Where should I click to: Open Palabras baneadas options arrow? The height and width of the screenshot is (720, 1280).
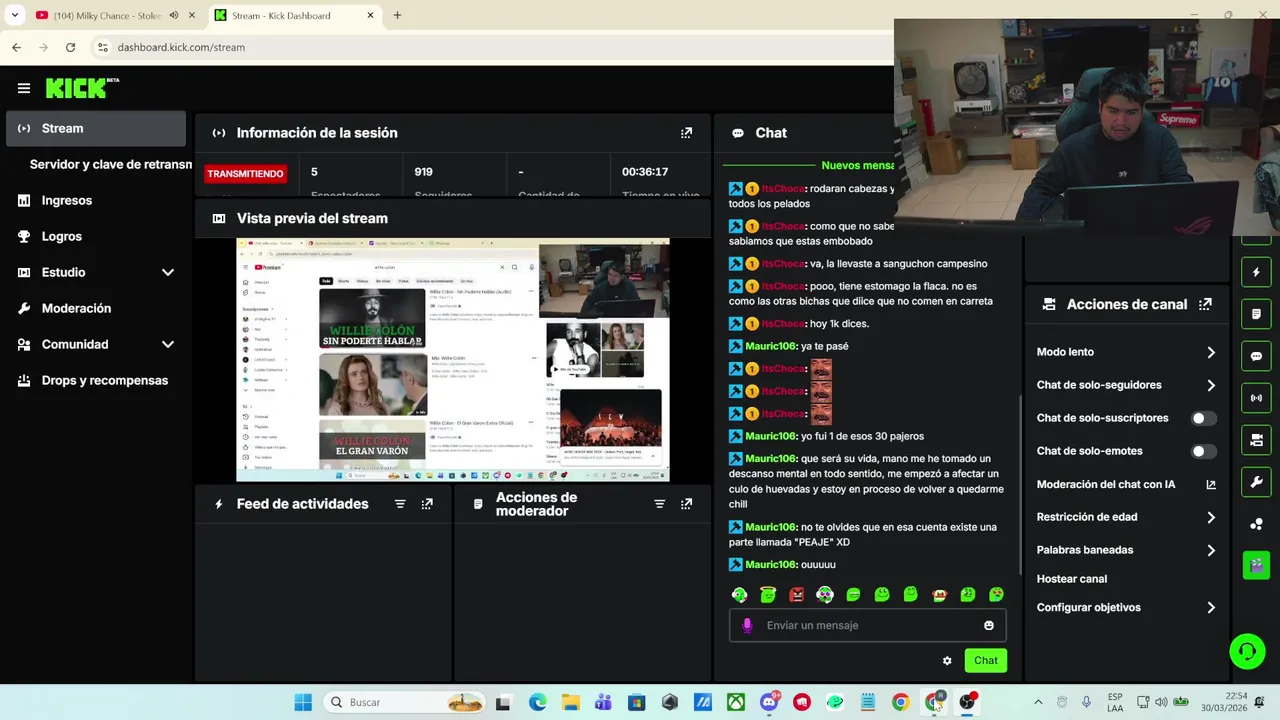point(1211,550)
